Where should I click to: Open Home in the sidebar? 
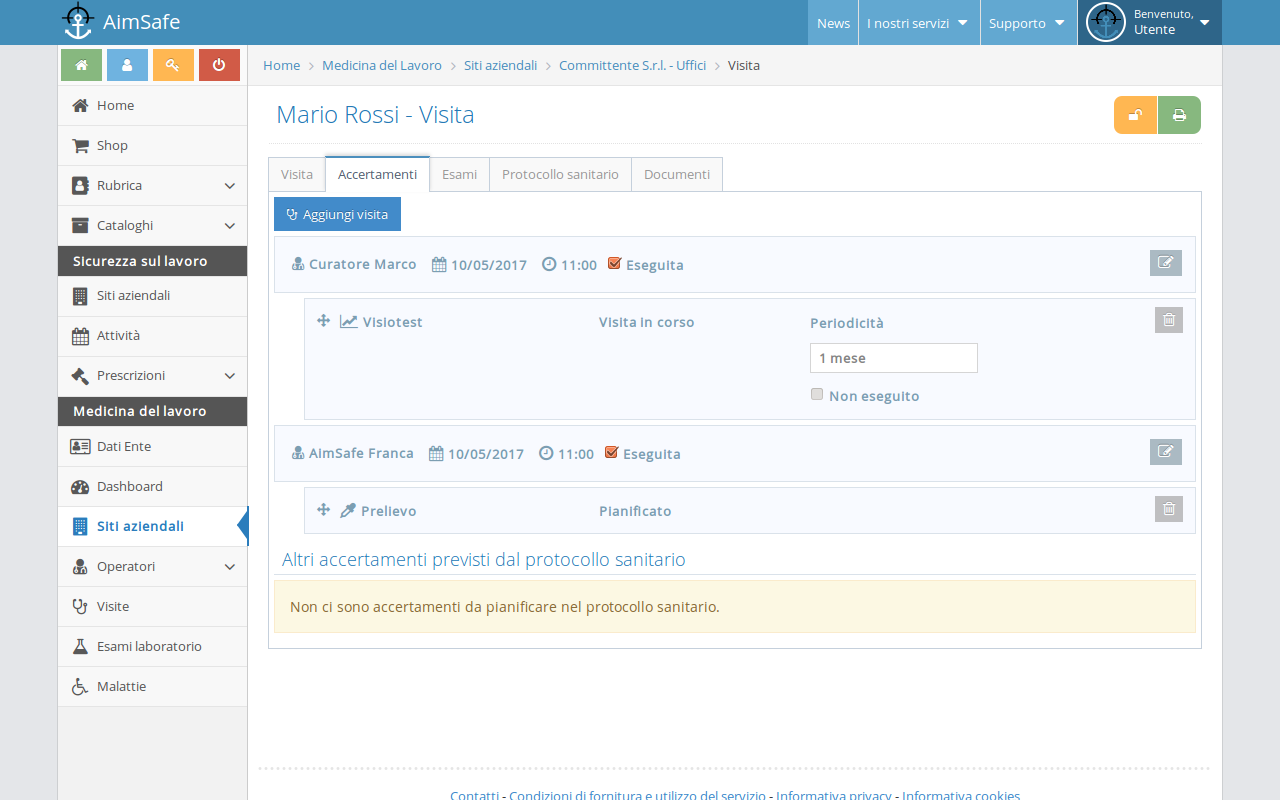(152, 106)
